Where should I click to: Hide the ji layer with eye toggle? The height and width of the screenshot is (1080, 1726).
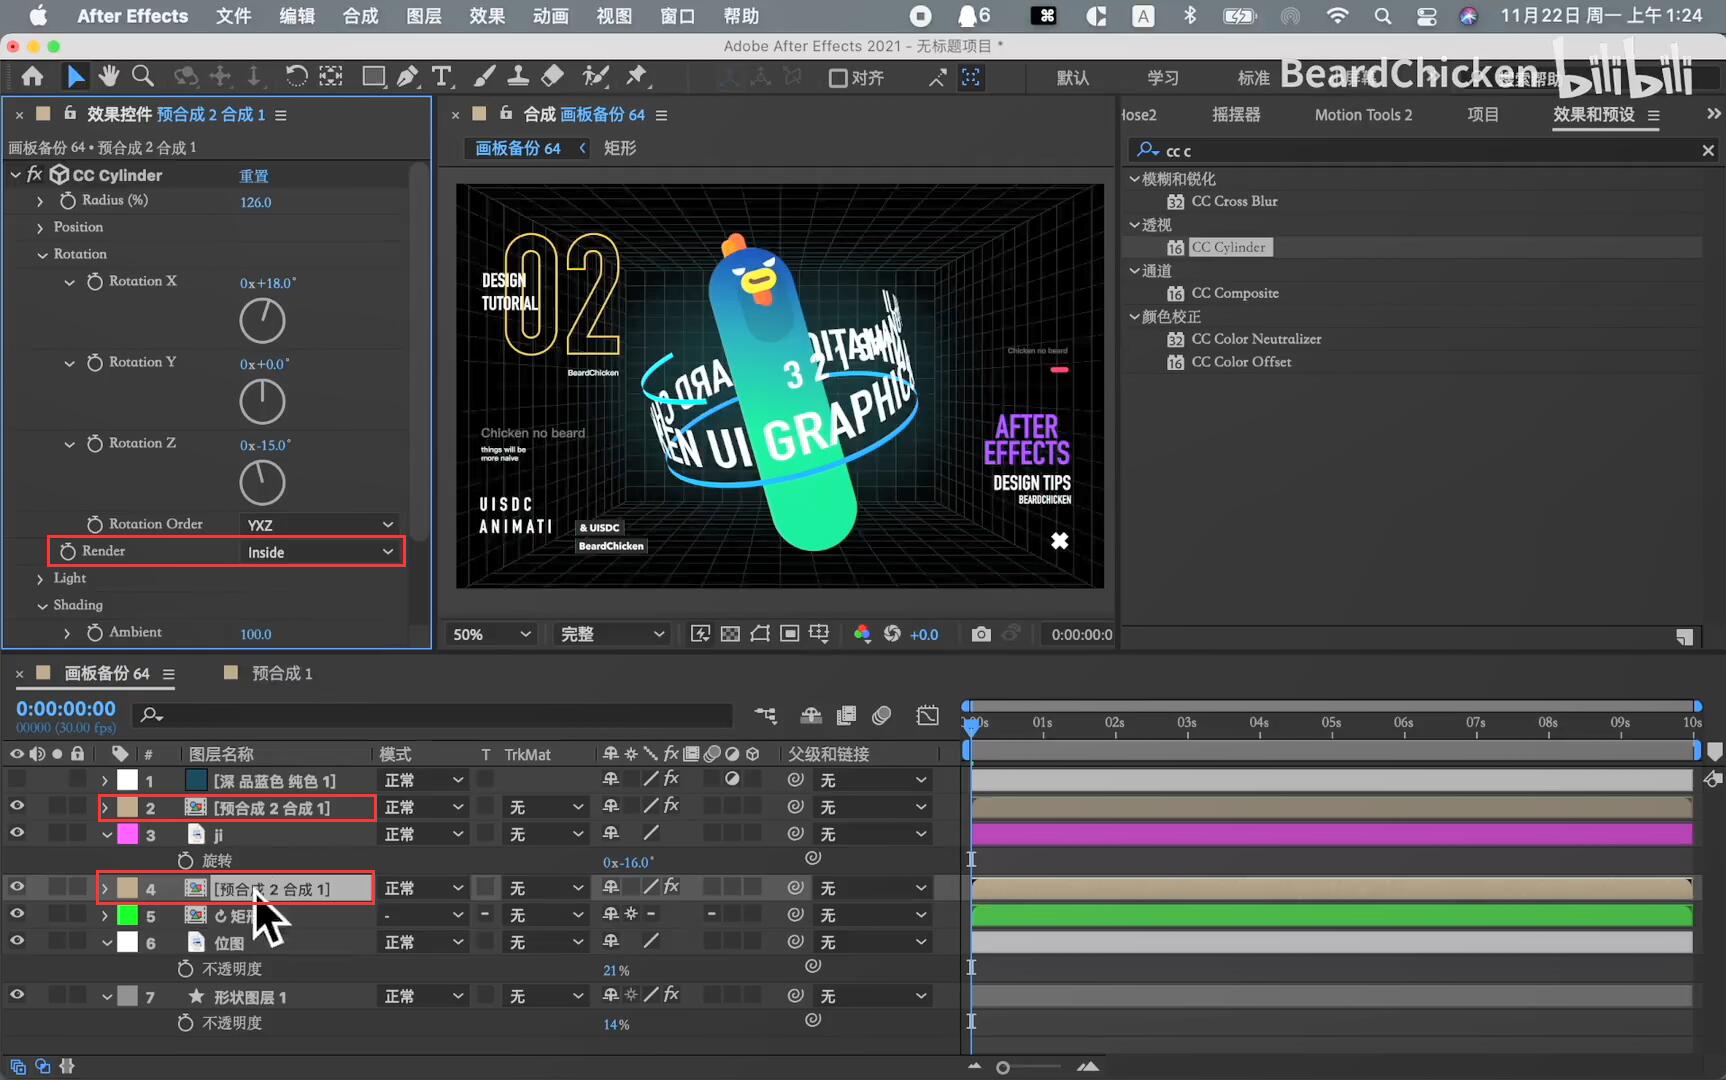coord(17,833)
